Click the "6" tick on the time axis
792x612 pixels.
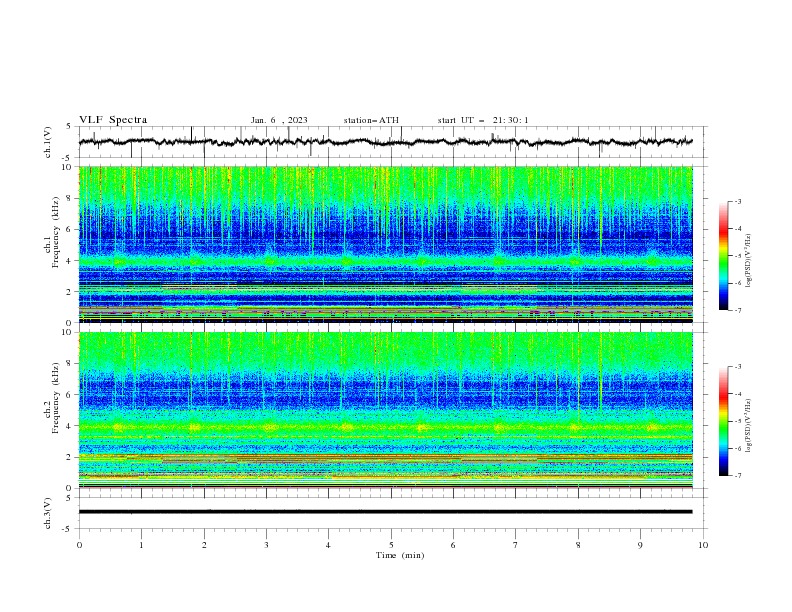[453, 545]
